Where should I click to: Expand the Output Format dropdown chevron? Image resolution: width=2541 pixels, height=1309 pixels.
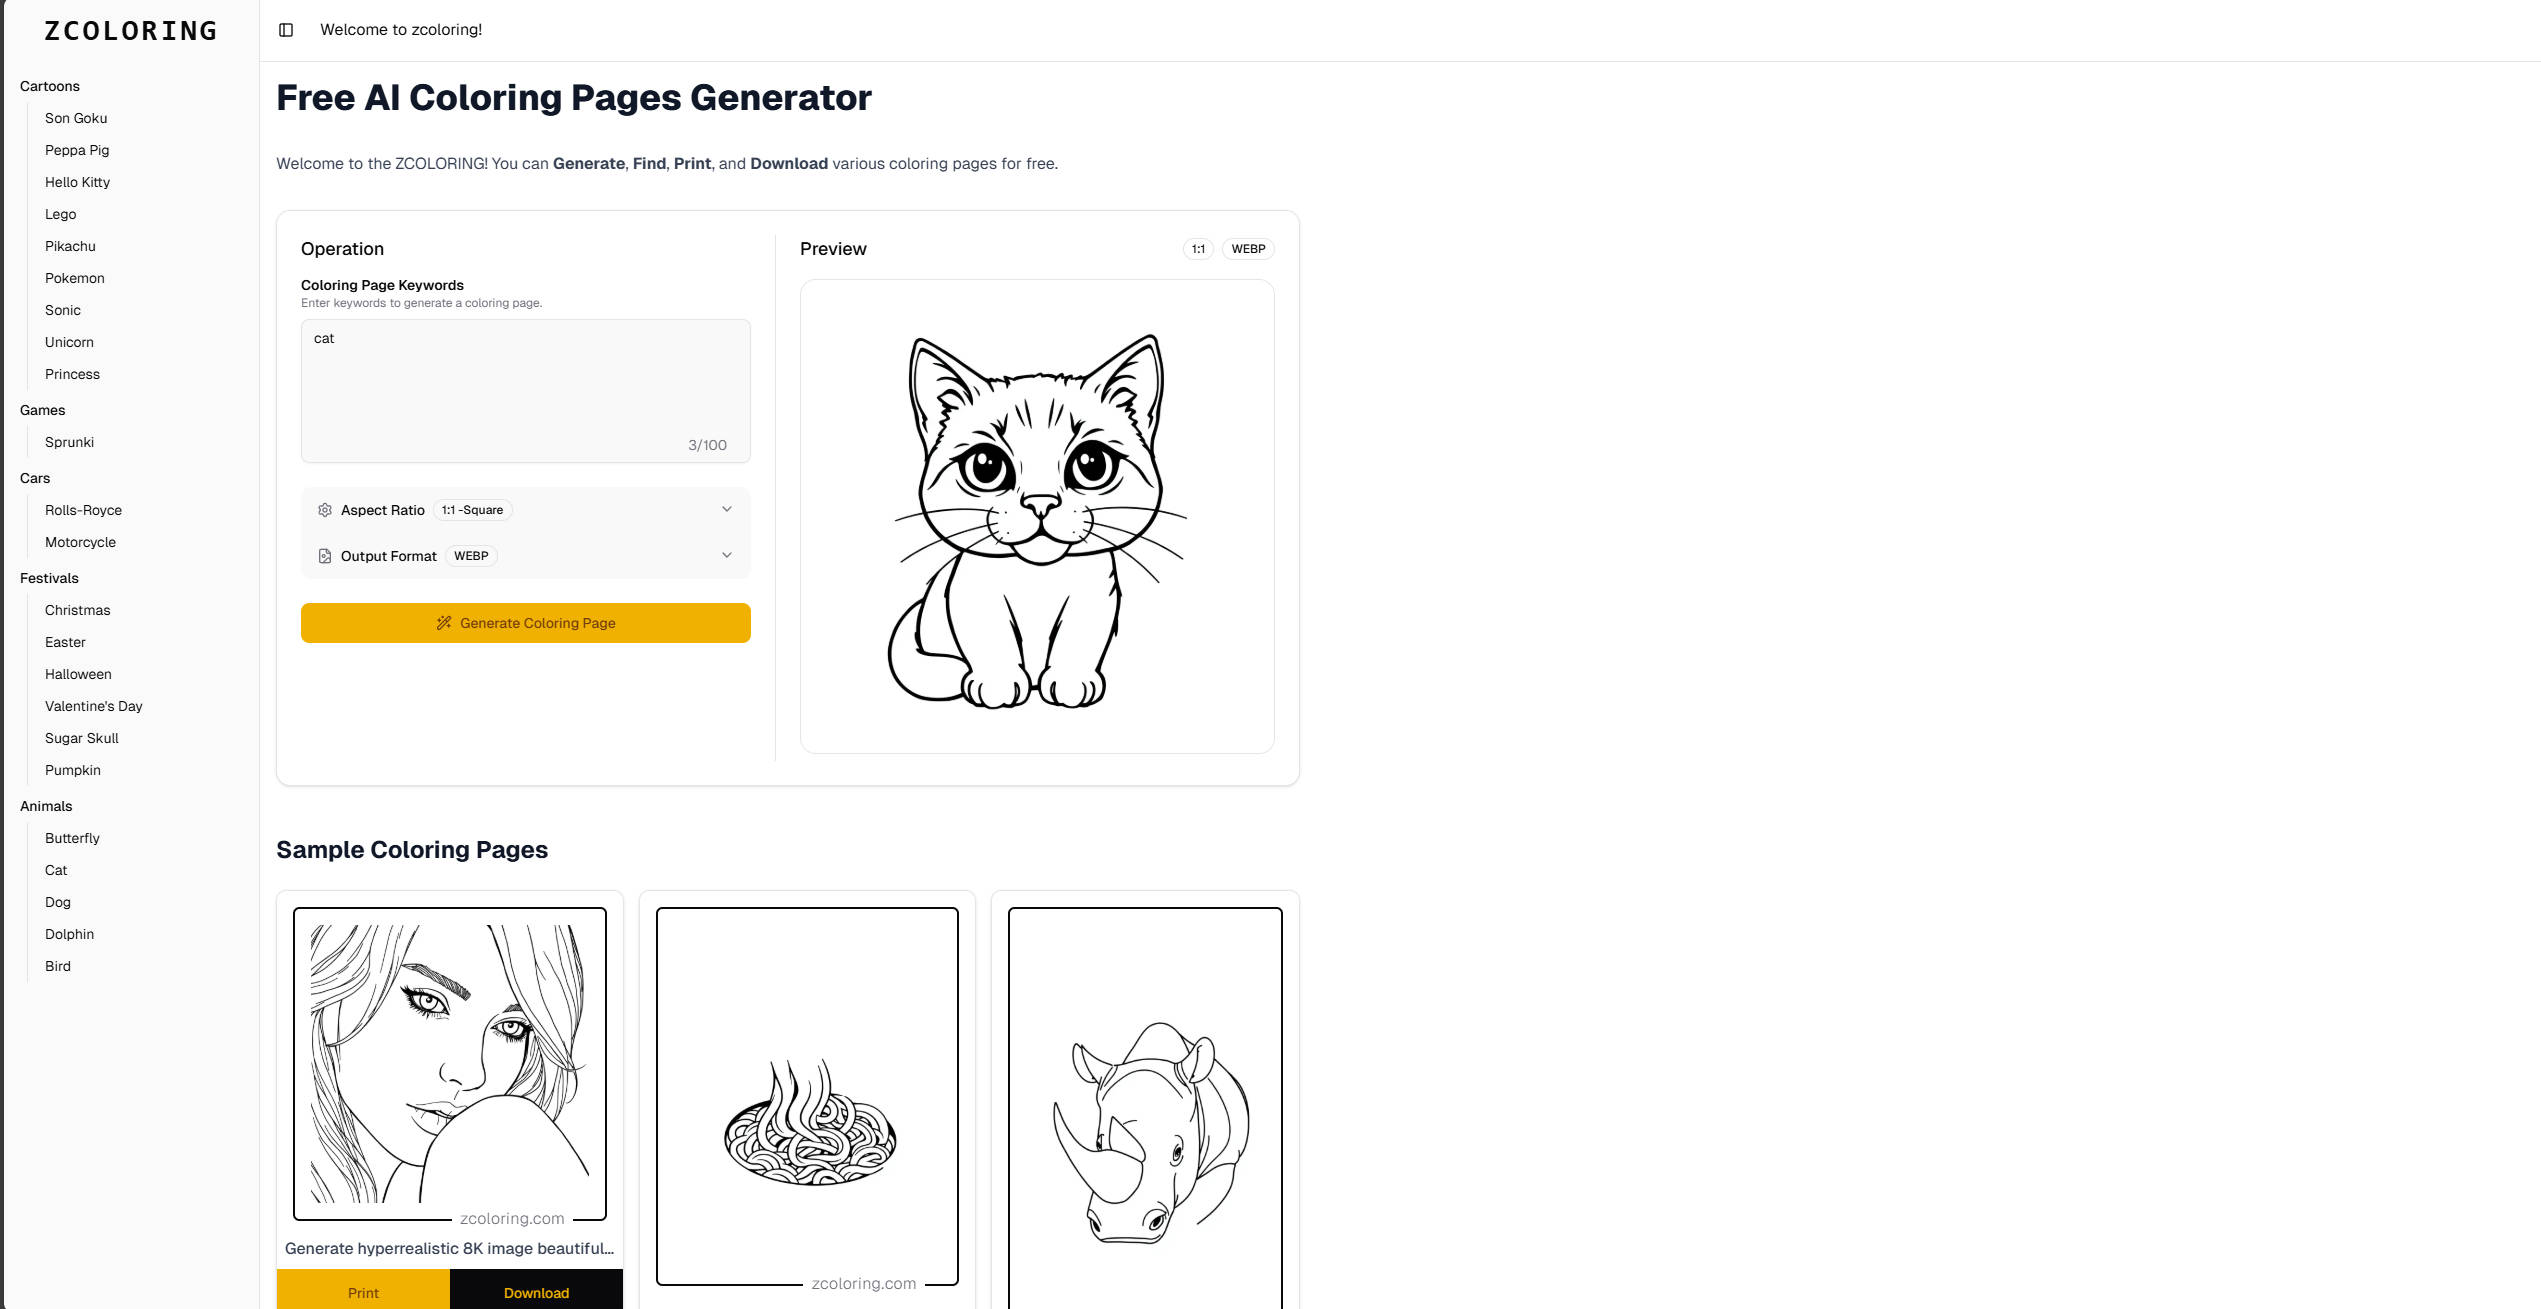[727, 555]
